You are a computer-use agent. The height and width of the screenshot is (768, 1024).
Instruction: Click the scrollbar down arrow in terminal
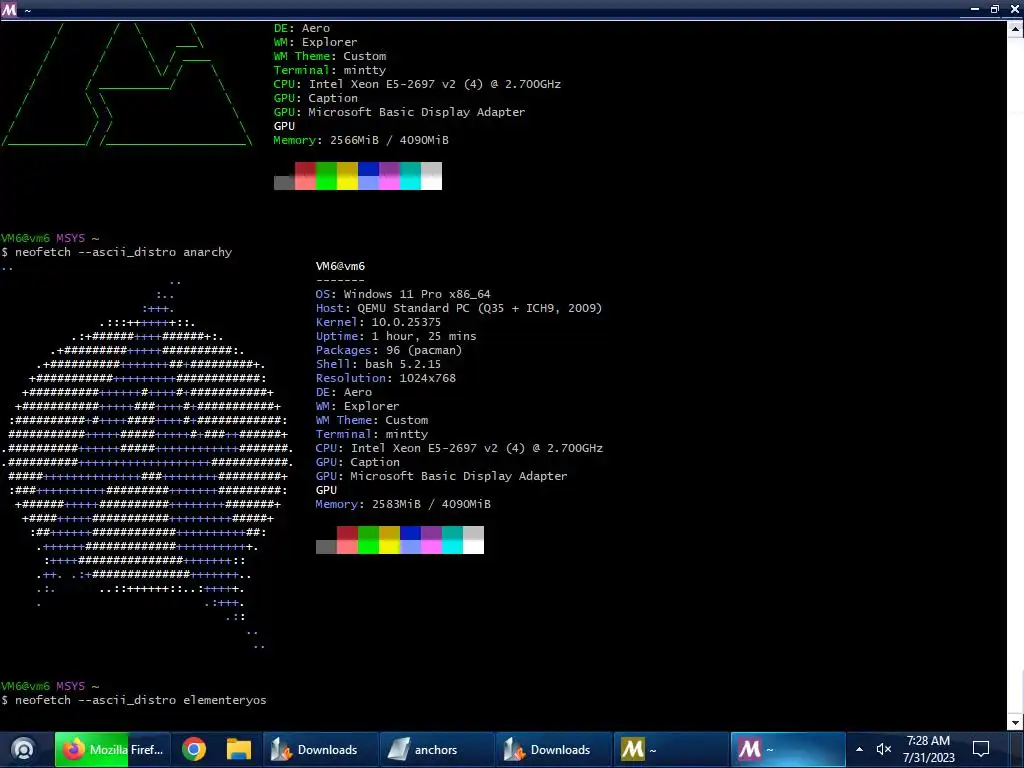click(x=1016, y=722)
